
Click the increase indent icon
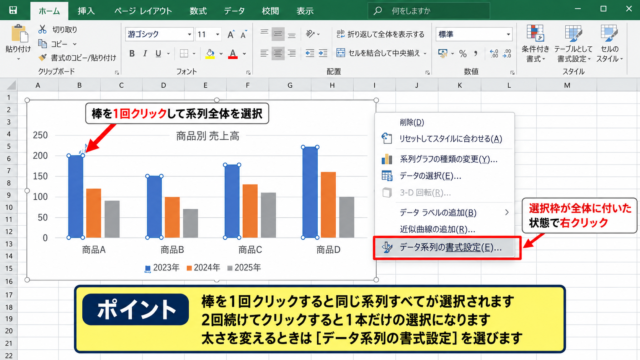coord(323,53)
